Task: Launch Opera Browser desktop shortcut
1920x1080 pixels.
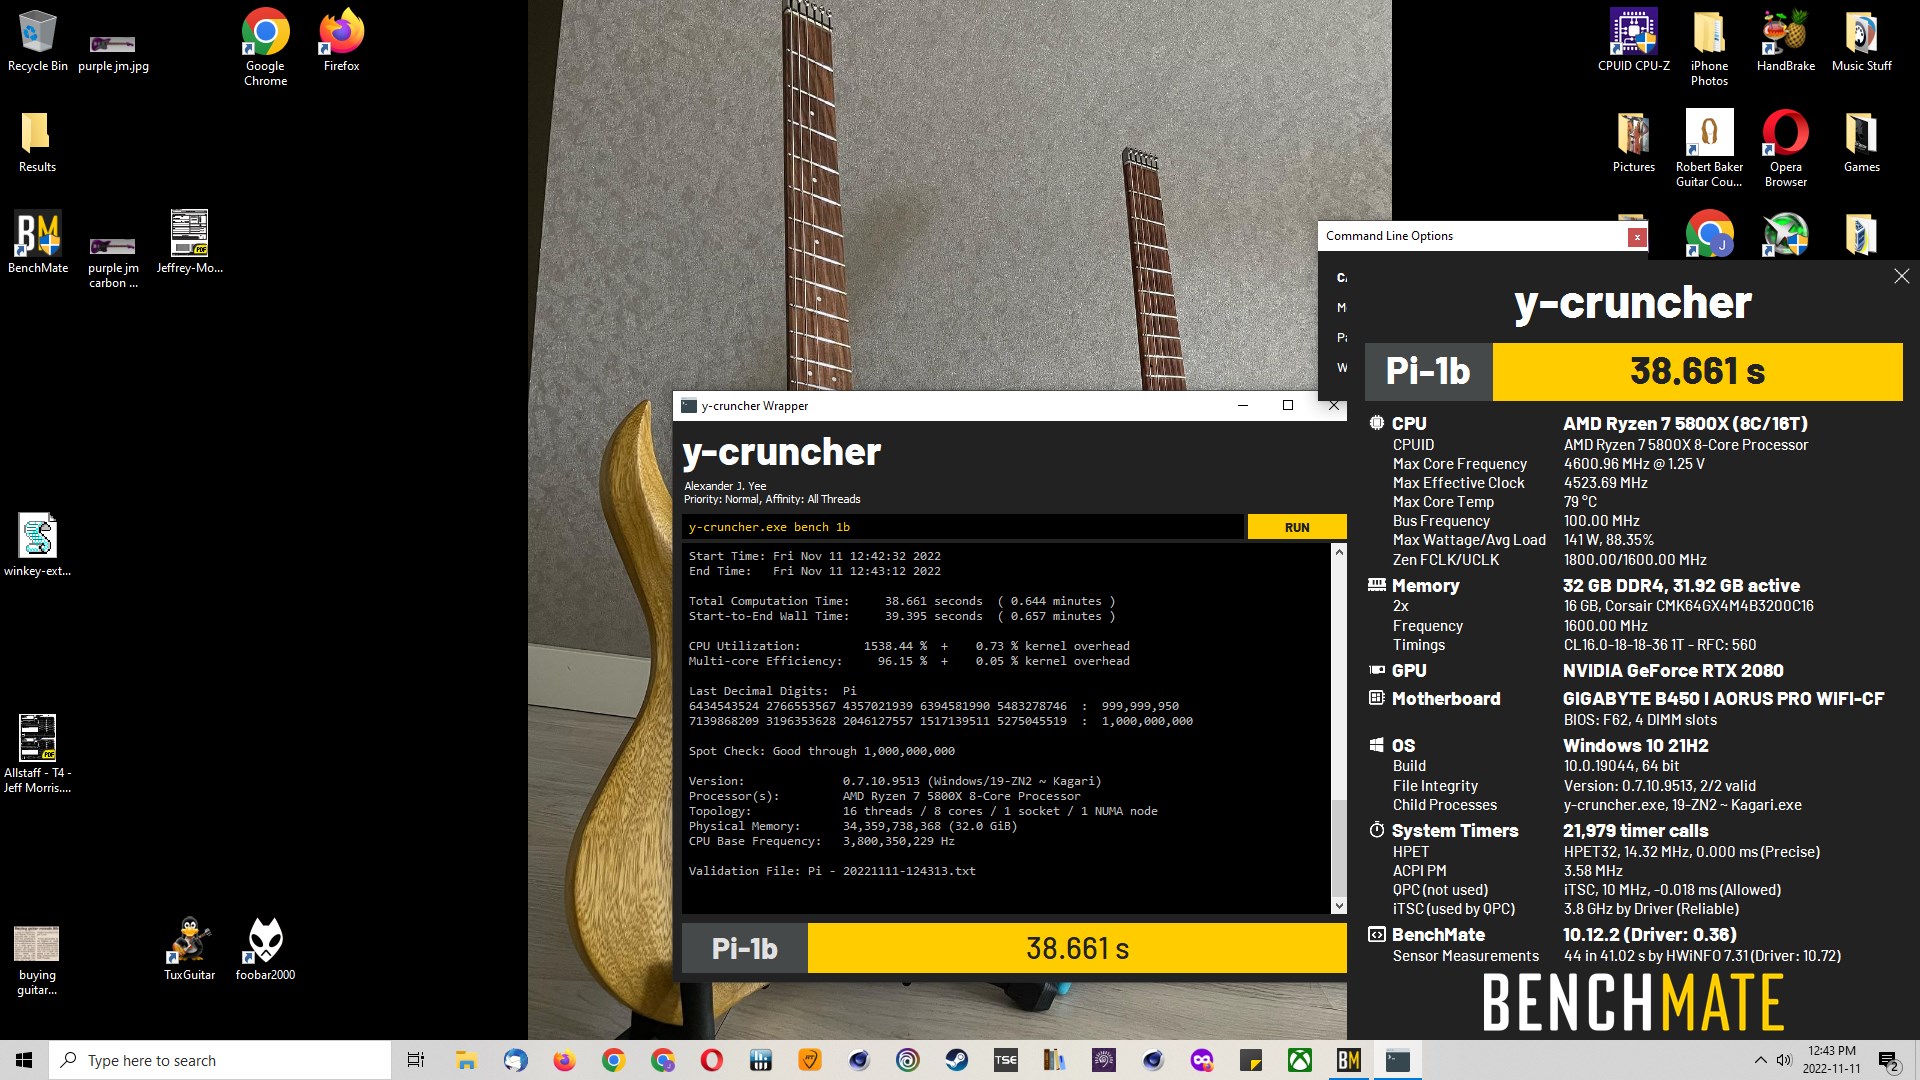Action: point(1785,149)
